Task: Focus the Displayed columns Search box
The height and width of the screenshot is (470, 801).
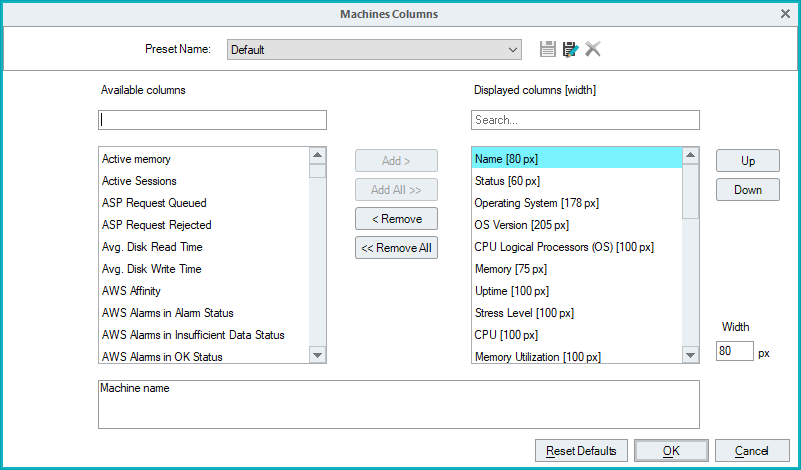Action: 585,120
